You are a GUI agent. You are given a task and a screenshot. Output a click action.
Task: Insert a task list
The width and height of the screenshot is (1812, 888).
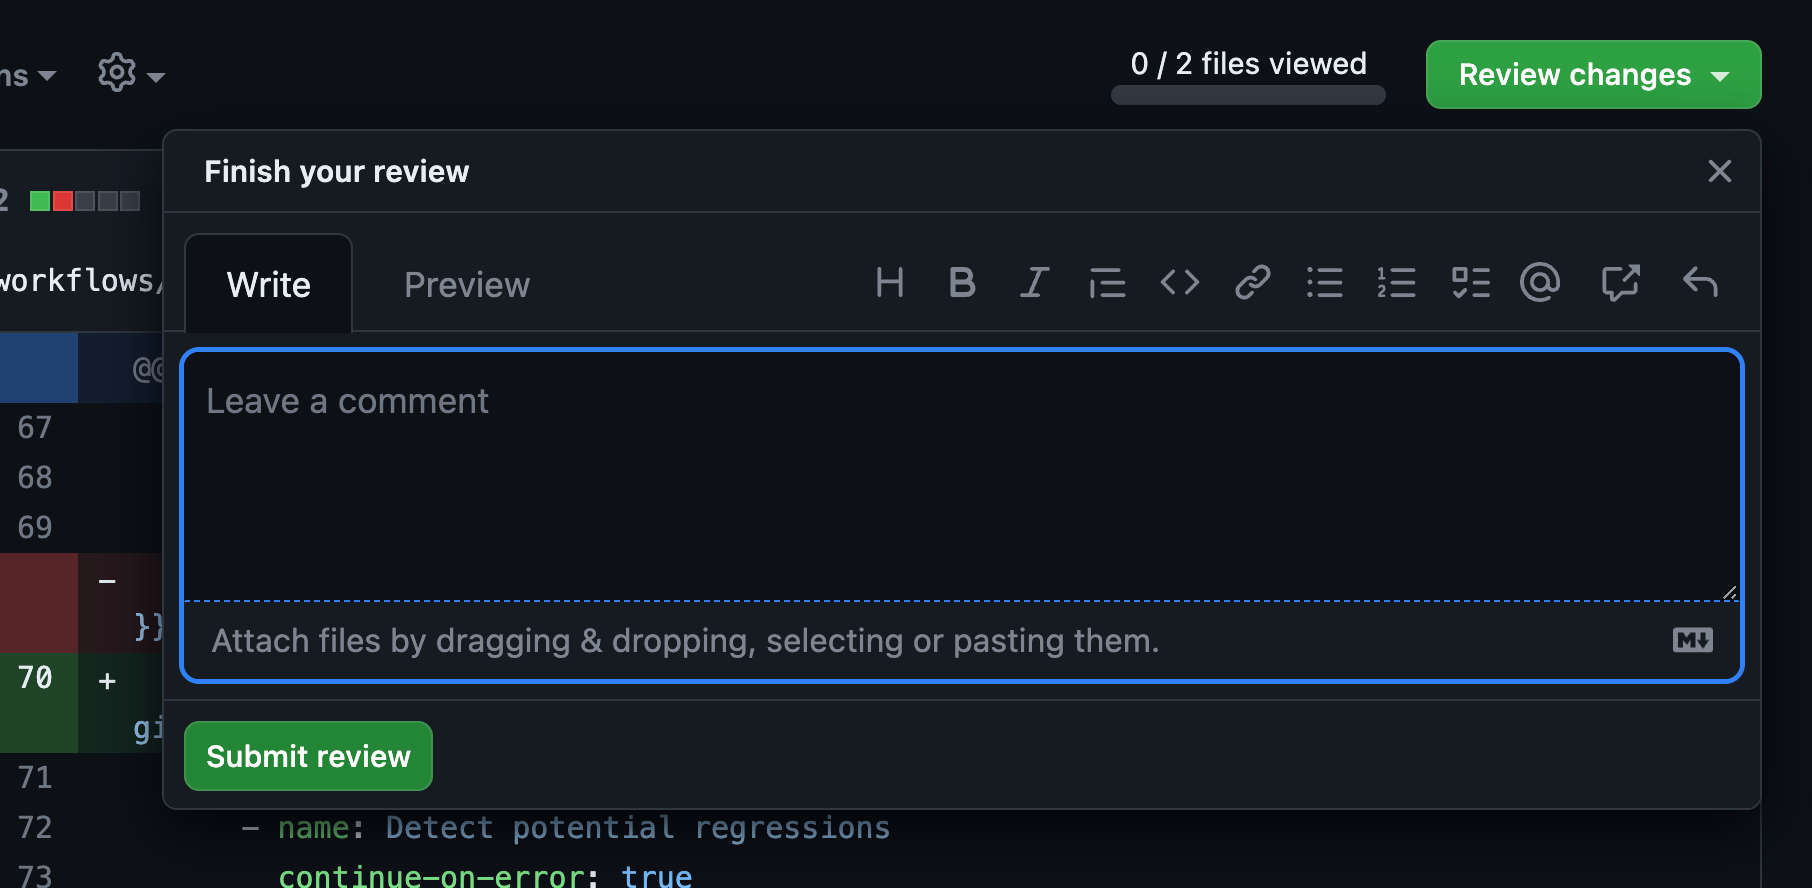(1469, 282)
